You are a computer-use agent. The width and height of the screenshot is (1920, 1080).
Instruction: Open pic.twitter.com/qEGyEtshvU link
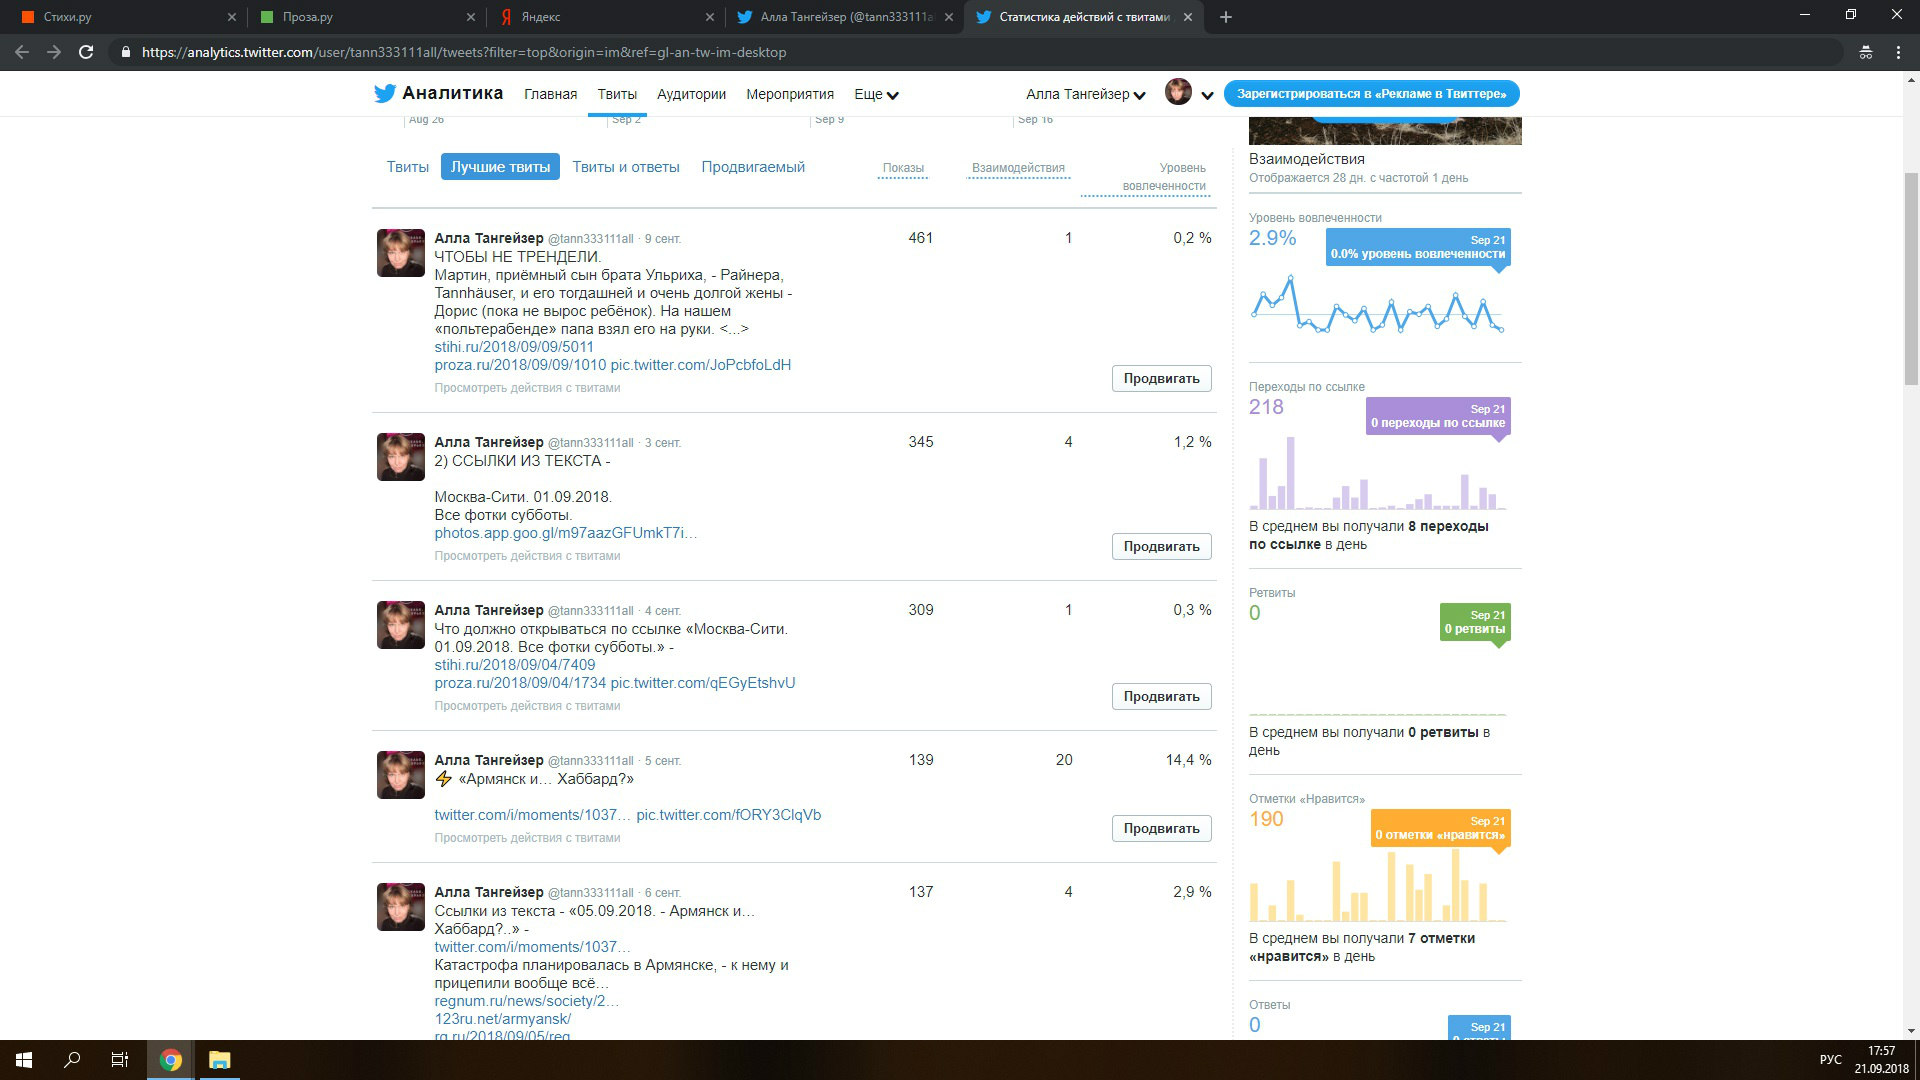[x=703, y=683]
